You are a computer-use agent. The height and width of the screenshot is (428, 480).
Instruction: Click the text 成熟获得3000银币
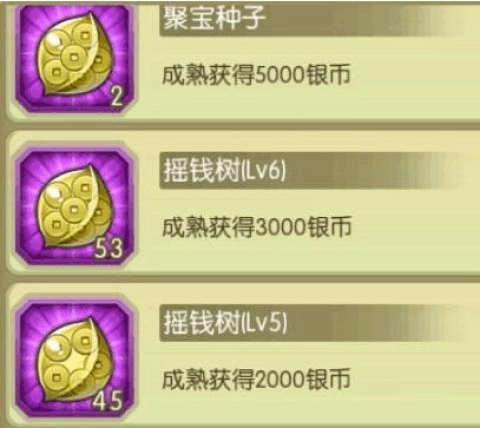click(x=256, y=227)
